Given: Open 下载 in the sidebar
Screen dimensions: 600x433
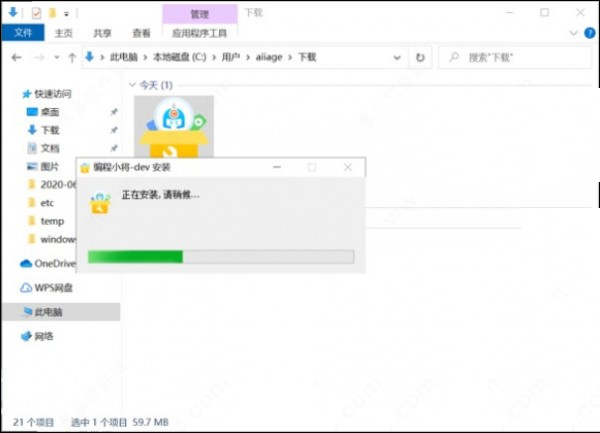Looking at the screenshot, I should click(x=50, y=130).
